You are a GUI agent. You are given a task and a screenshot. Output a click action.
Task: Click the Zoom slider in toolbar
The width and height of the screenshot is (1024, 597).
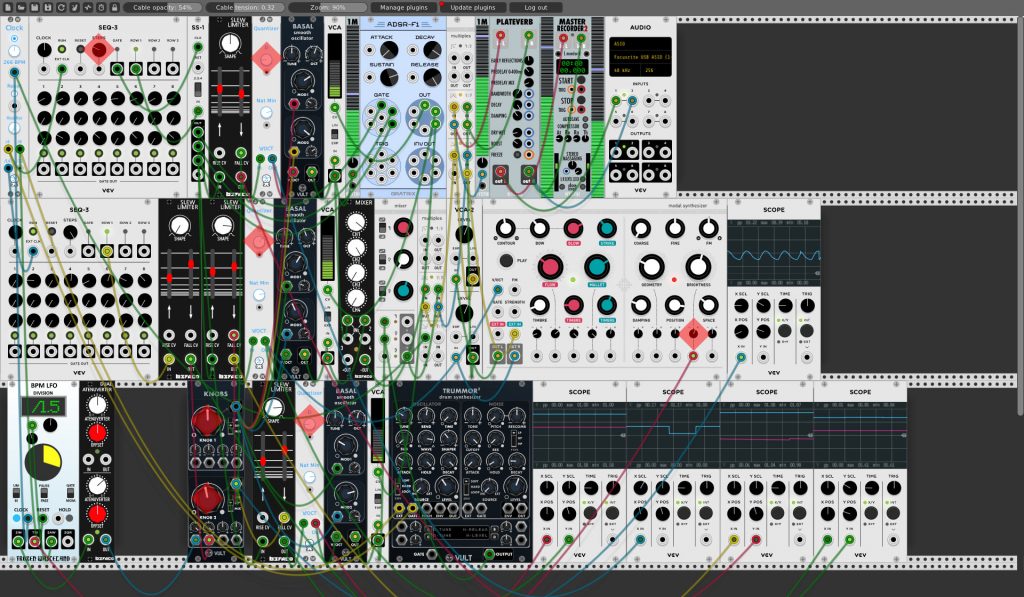[328, 7]
